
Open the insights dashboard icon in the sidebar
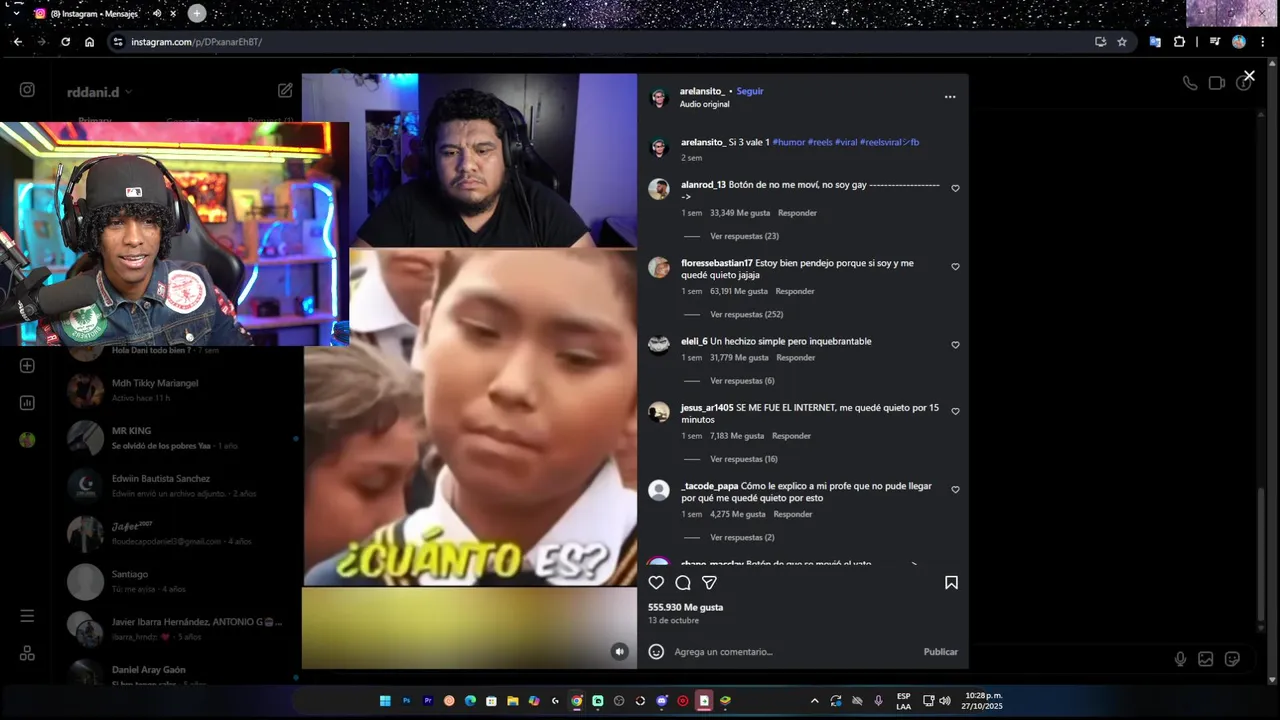(27, 403)
